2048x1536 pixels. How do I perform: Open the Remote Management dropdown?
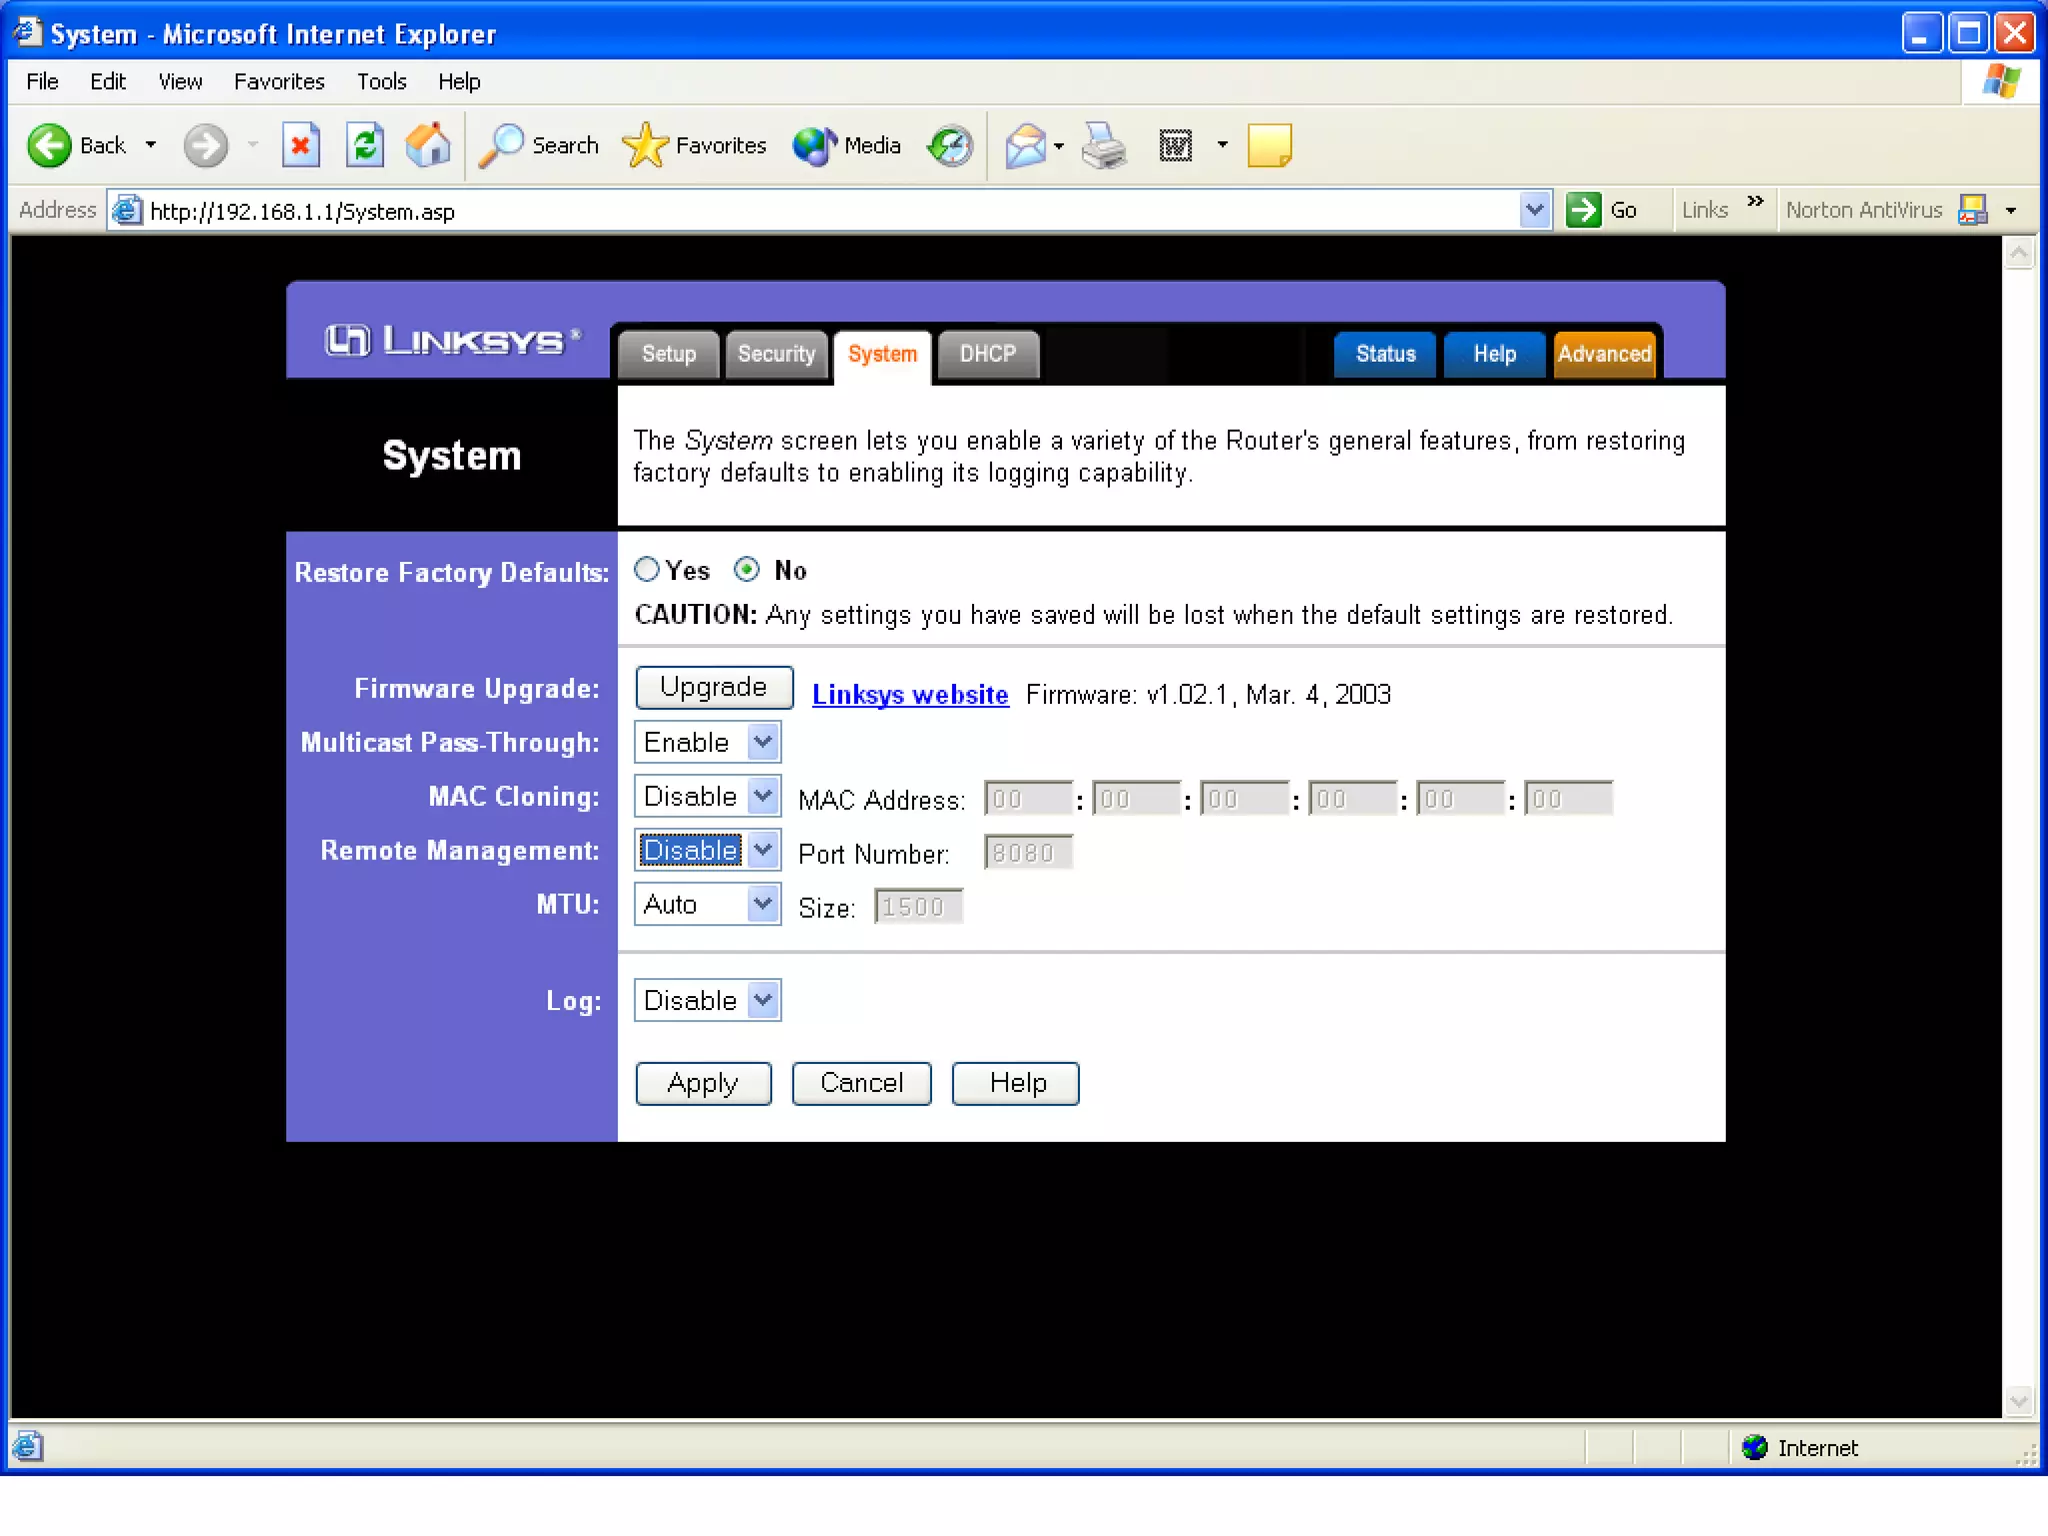pos(763,850)
